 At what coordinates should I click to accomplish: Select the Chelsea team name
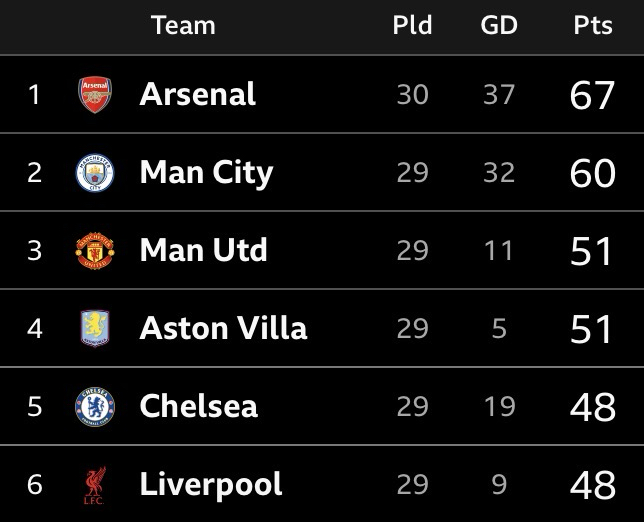pos(199,406)
